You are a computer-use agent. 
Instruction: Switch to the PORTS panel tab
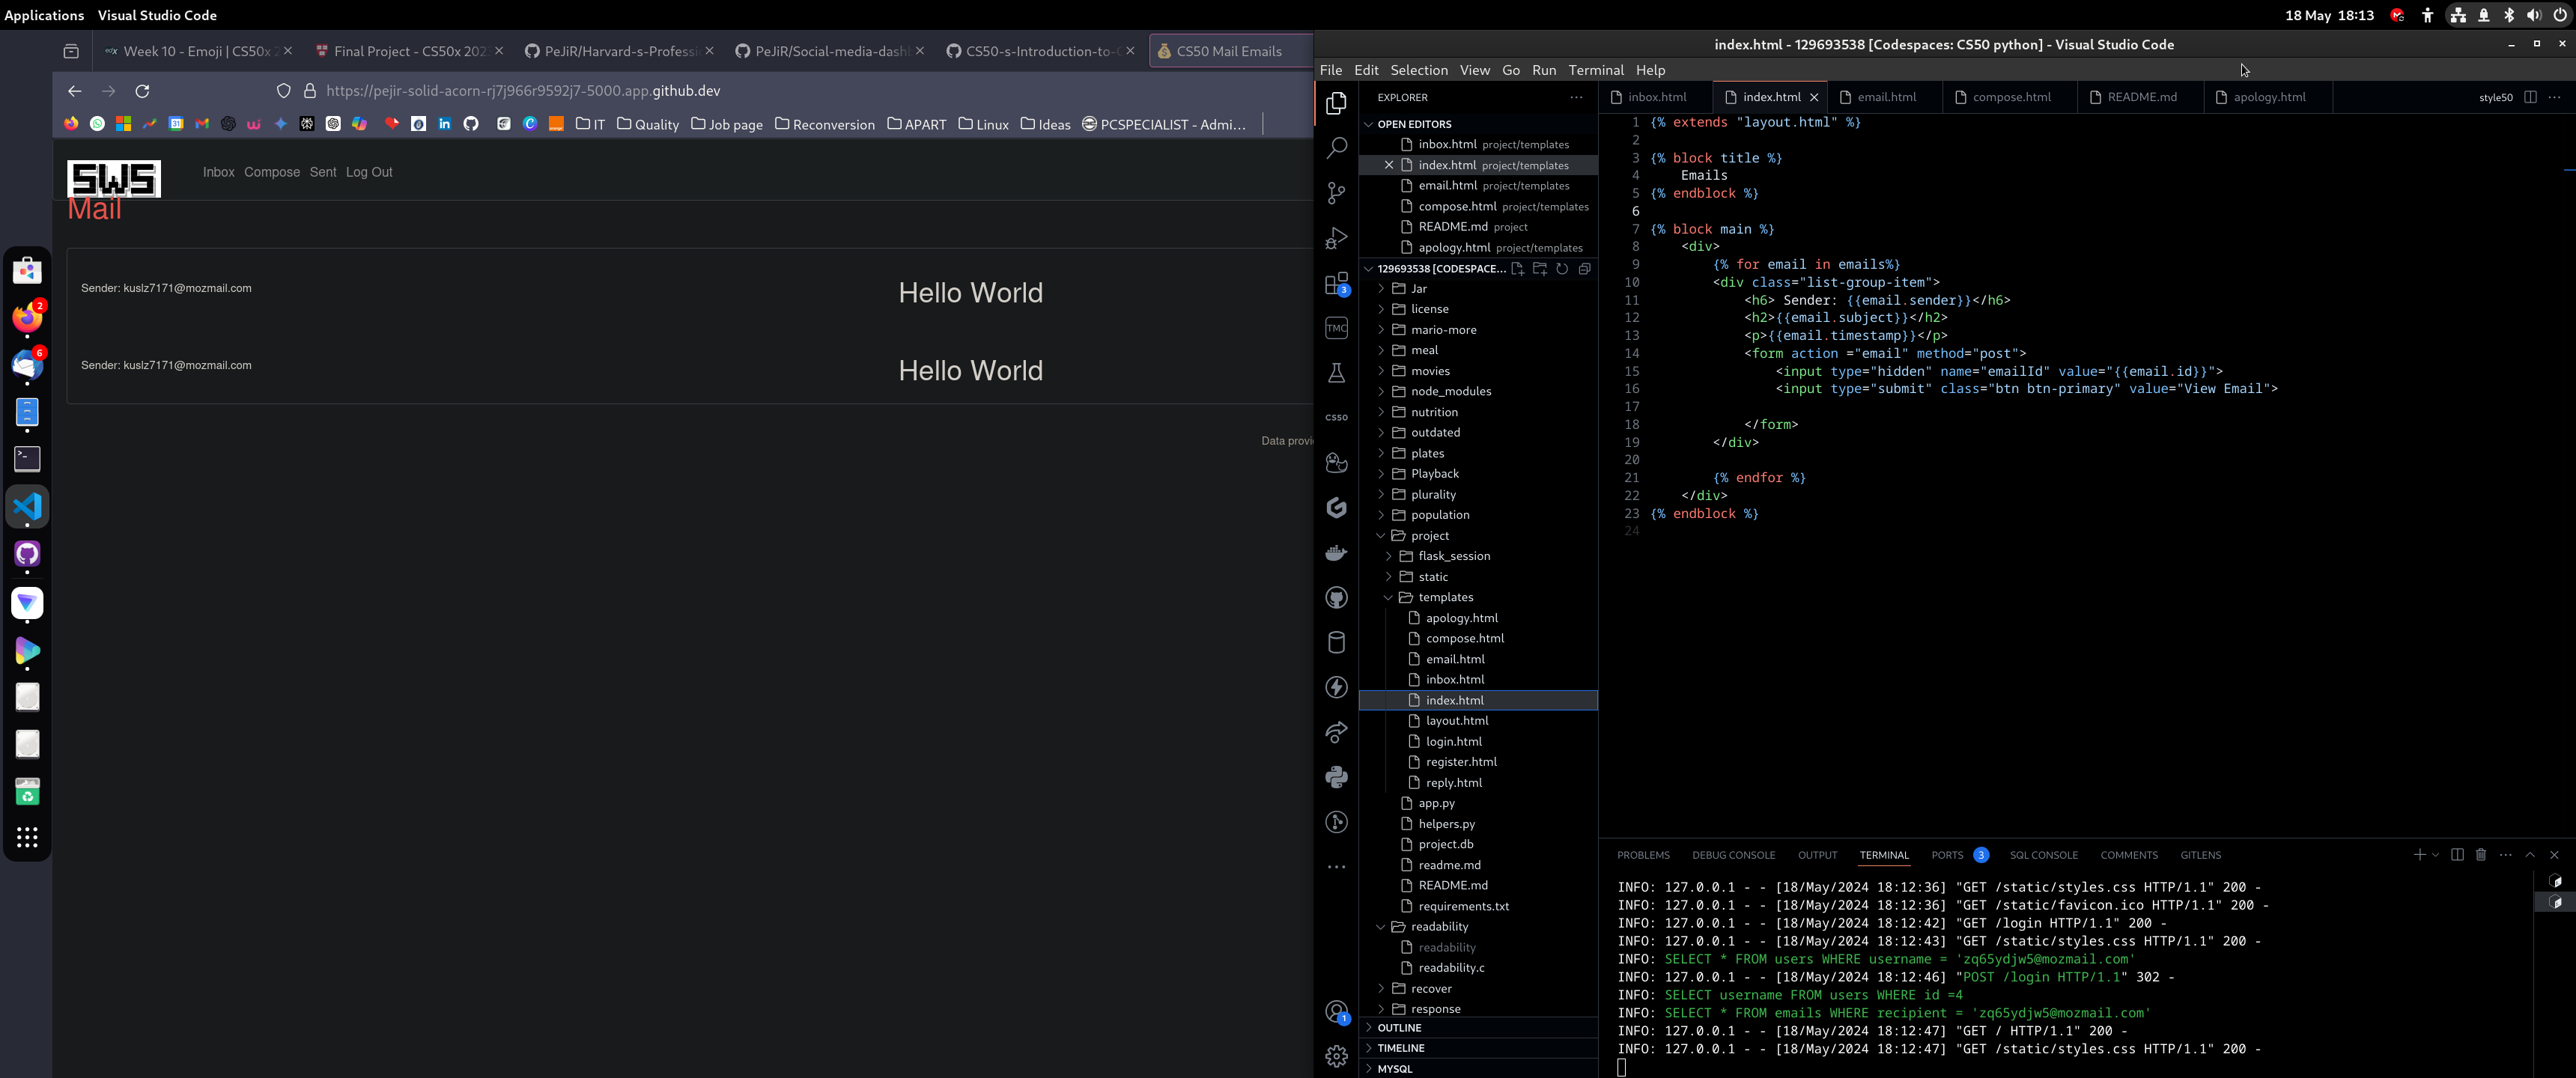(x=1947, y=855)
